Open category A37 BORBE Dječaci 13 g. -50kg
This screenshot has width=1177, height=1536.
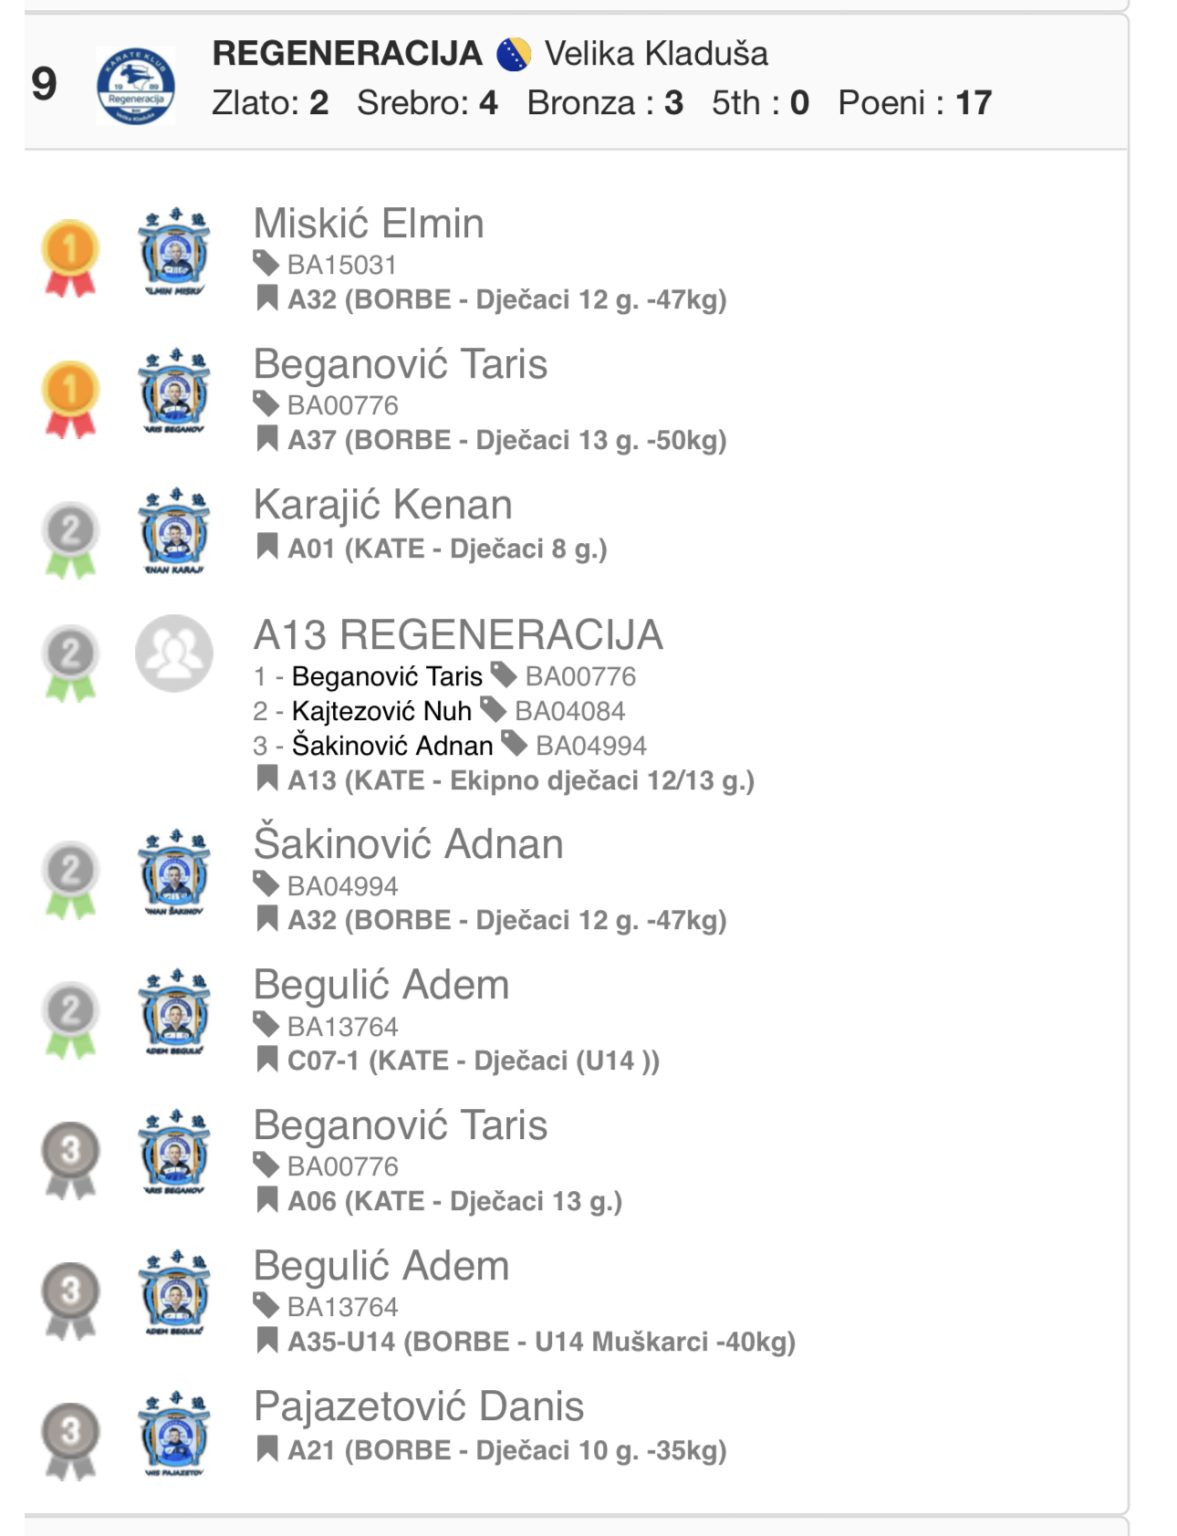click(x=507, y=440)
